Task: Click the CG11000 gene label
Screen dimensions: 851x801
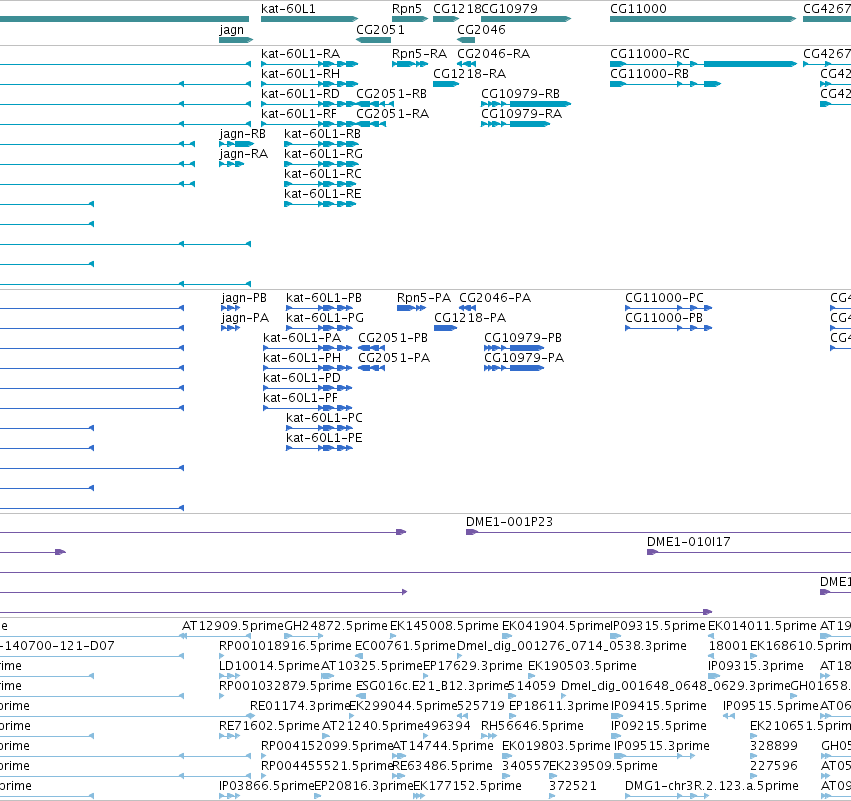Action: pyautogui.click(x=638, y=9)
